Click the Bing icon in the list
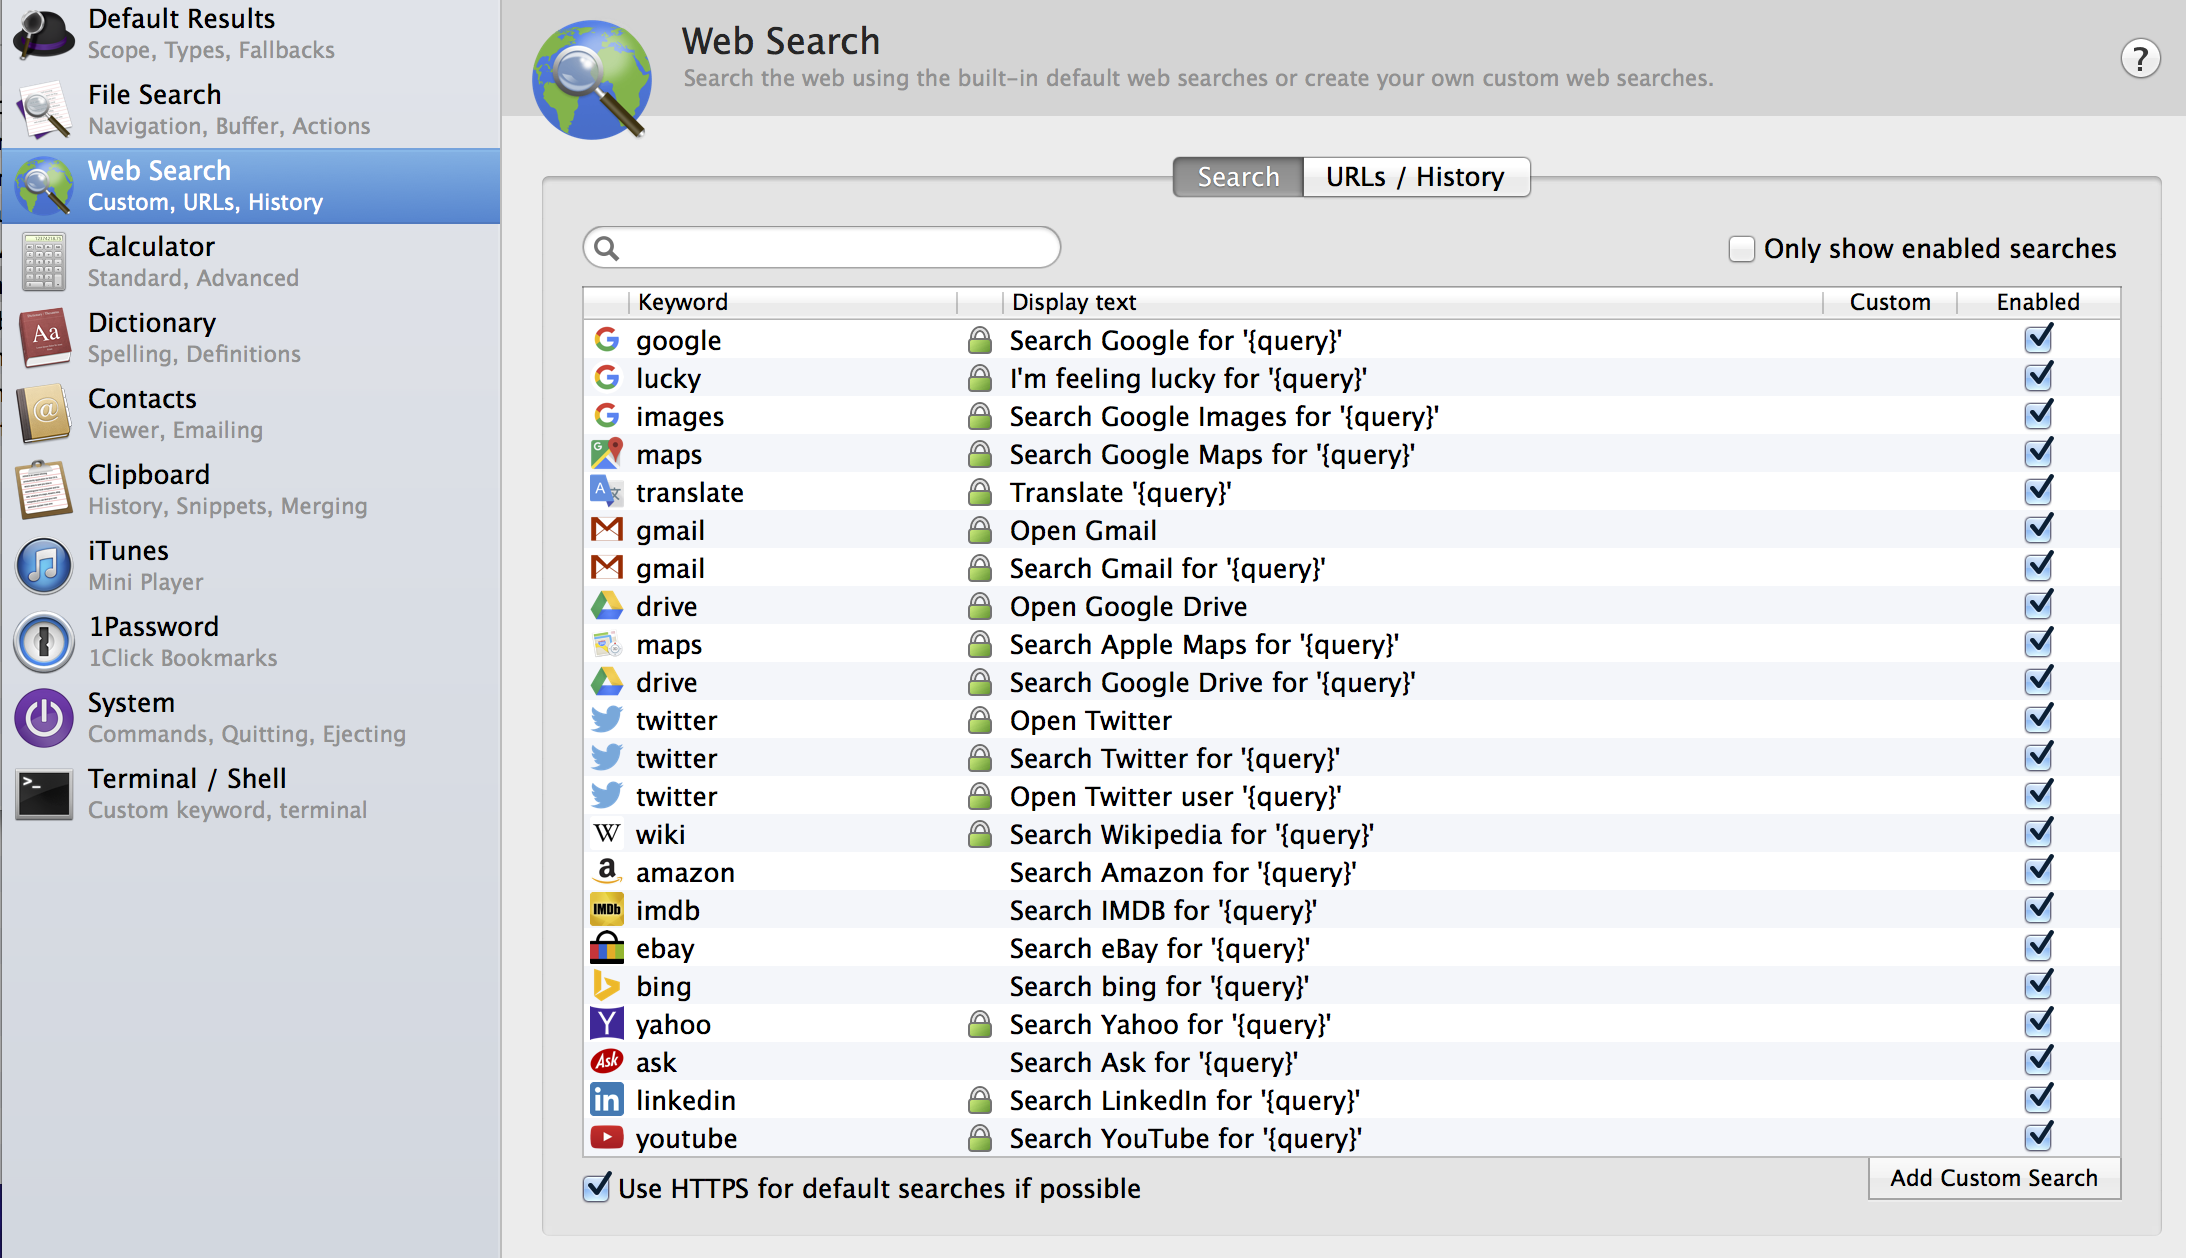2186x1258 pixels. click(x=607, y=986)
